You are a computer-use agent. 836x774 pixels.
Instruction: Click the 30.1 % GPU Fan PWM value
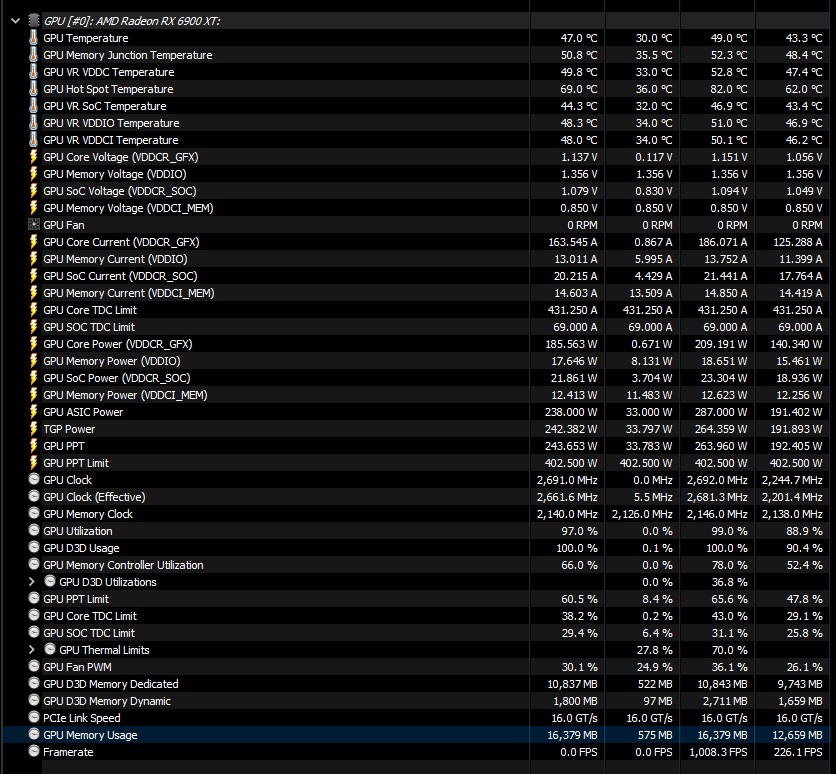pos(579,667)
